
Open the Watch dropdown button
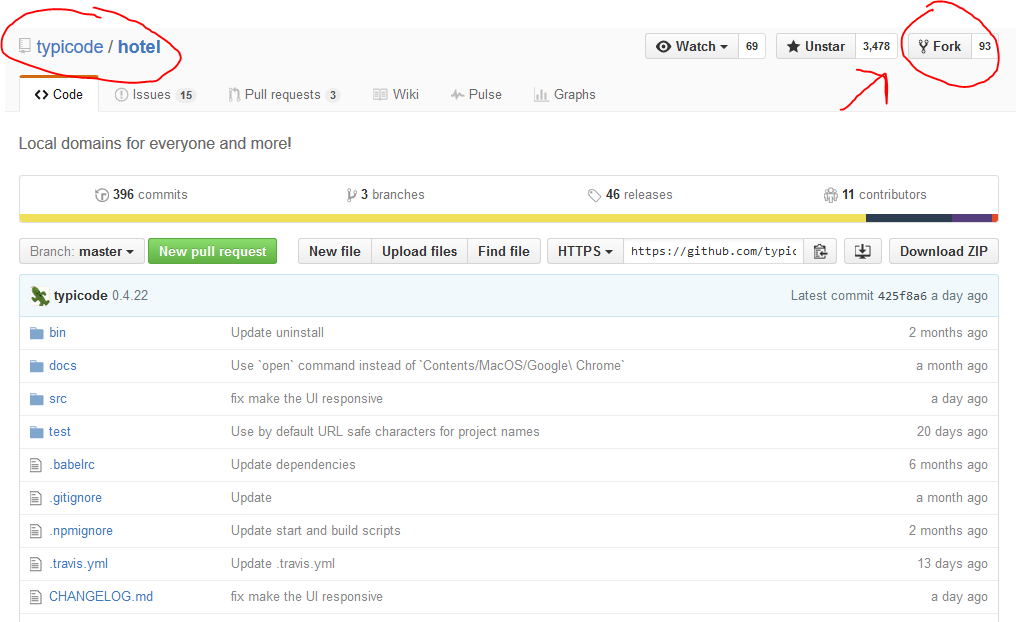point(692,47)
